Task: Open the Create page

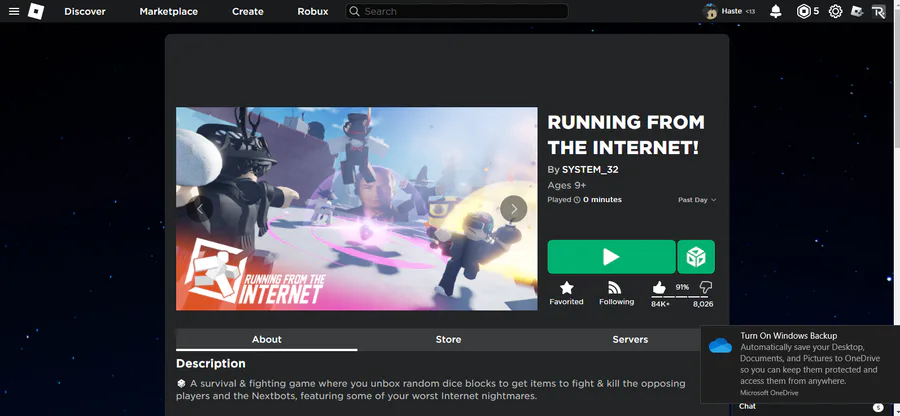Action: coord(247,11)
